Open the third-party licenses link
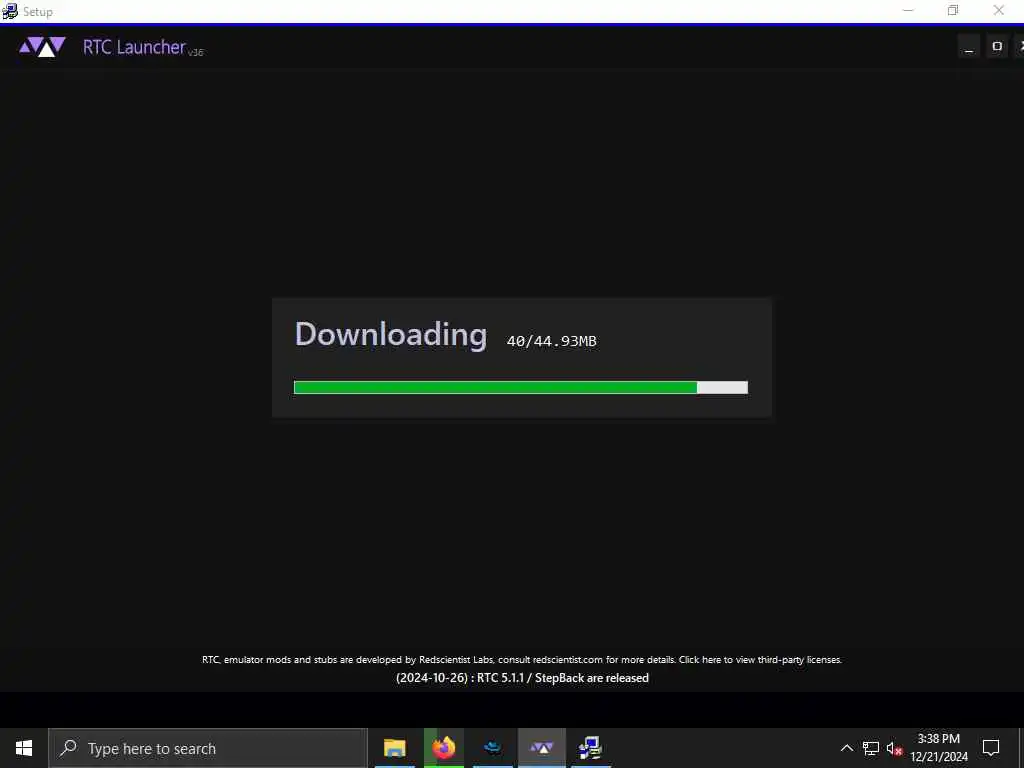 click(760, 660)
